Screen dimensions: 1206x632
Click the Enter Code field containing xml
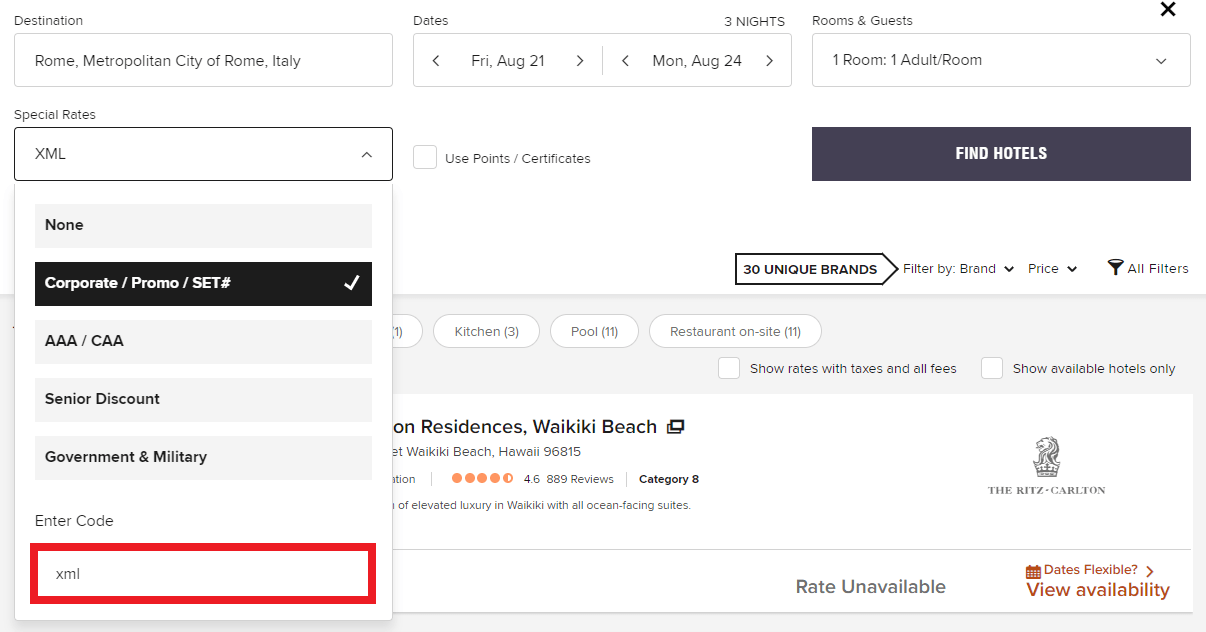(x=203, y=574)
